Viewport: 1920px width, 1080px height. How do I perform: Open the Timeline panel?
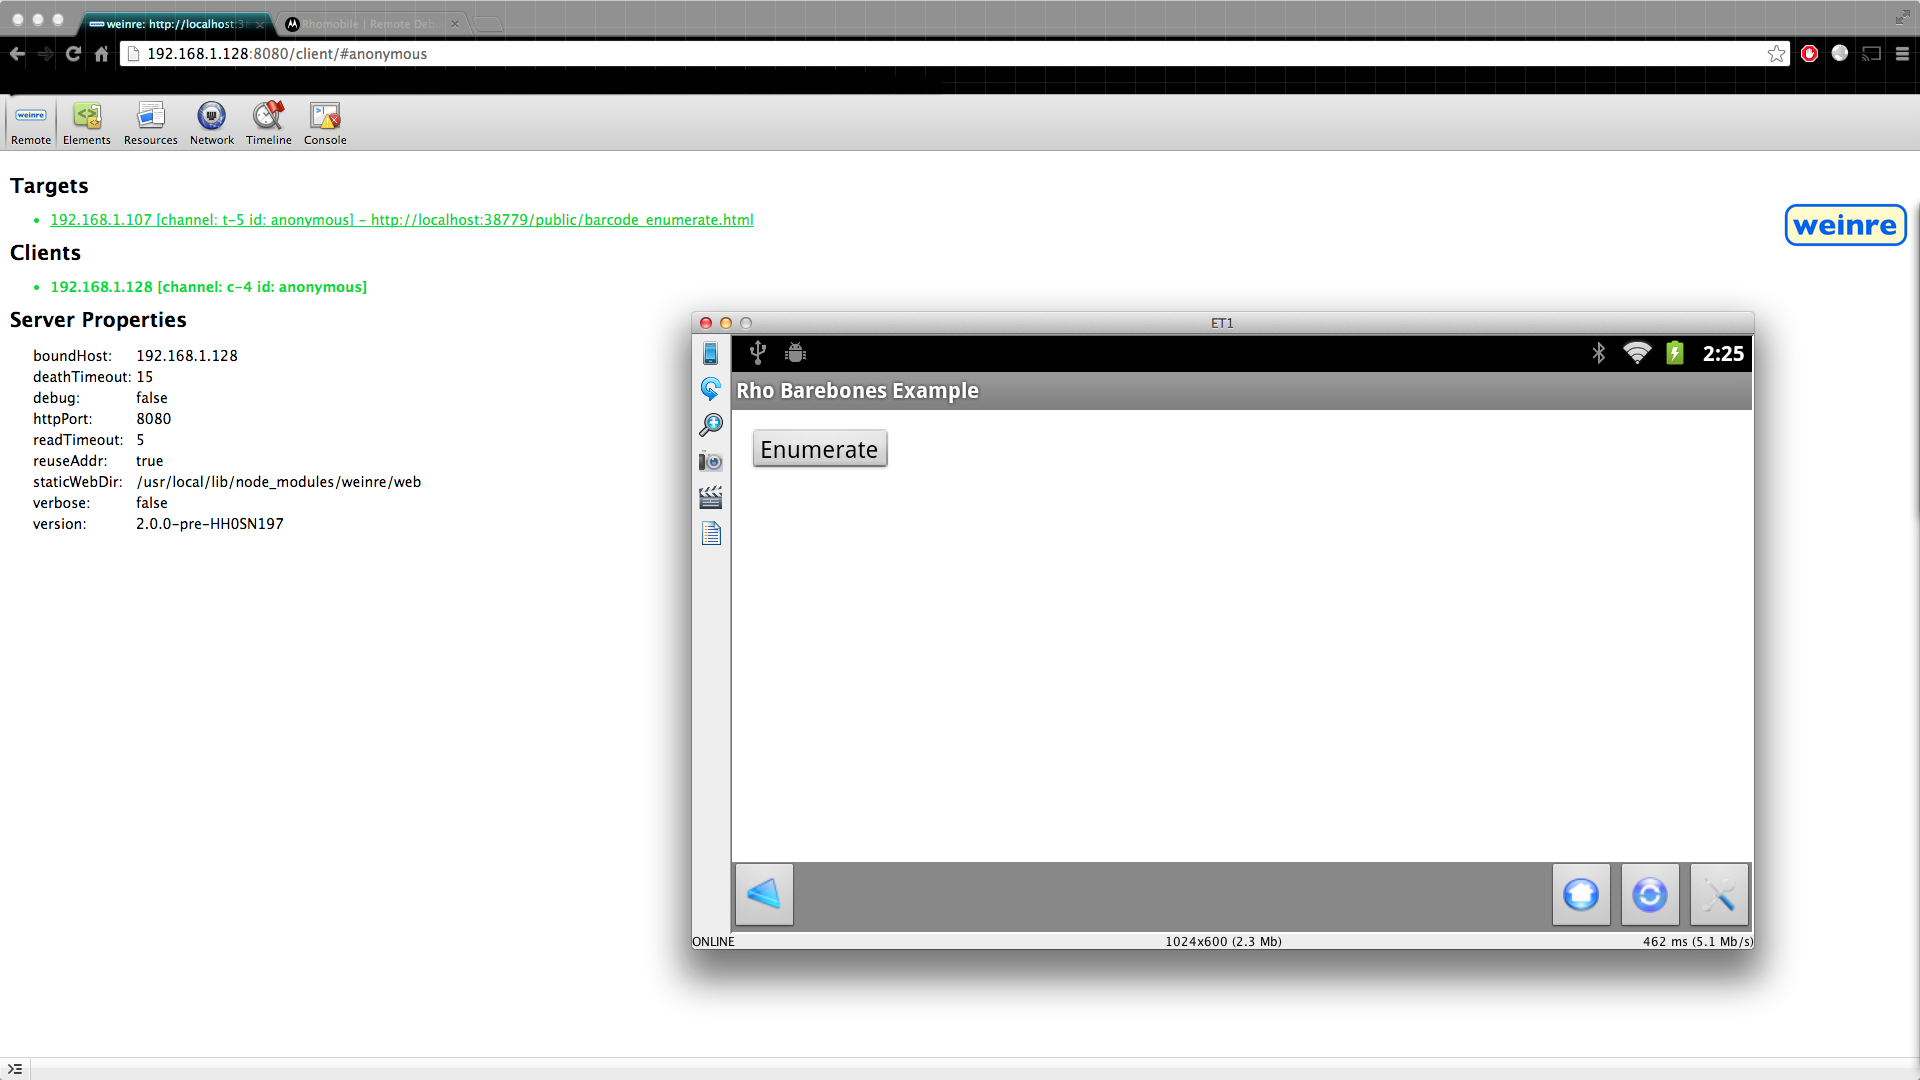point(269,123)
